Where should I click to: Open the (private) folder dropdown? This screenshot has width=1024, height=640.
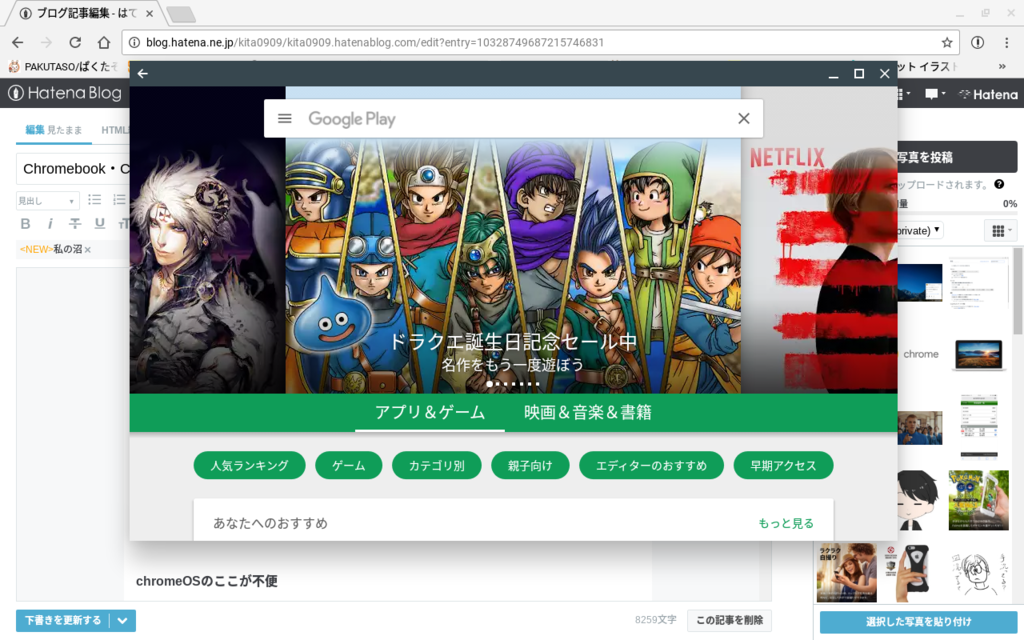click(x=920, y=231)
